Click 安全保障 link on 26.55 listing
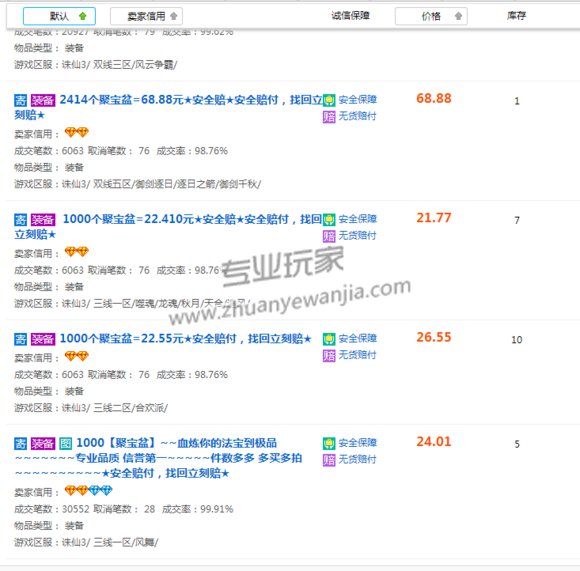 tap(357, 338)
